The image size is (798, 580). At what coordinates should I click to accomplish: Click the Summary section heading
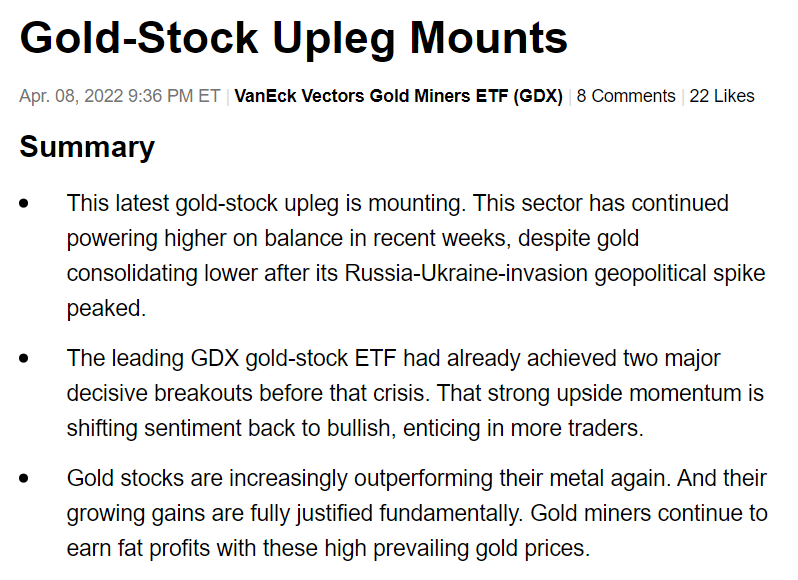[x=87, y=147]
